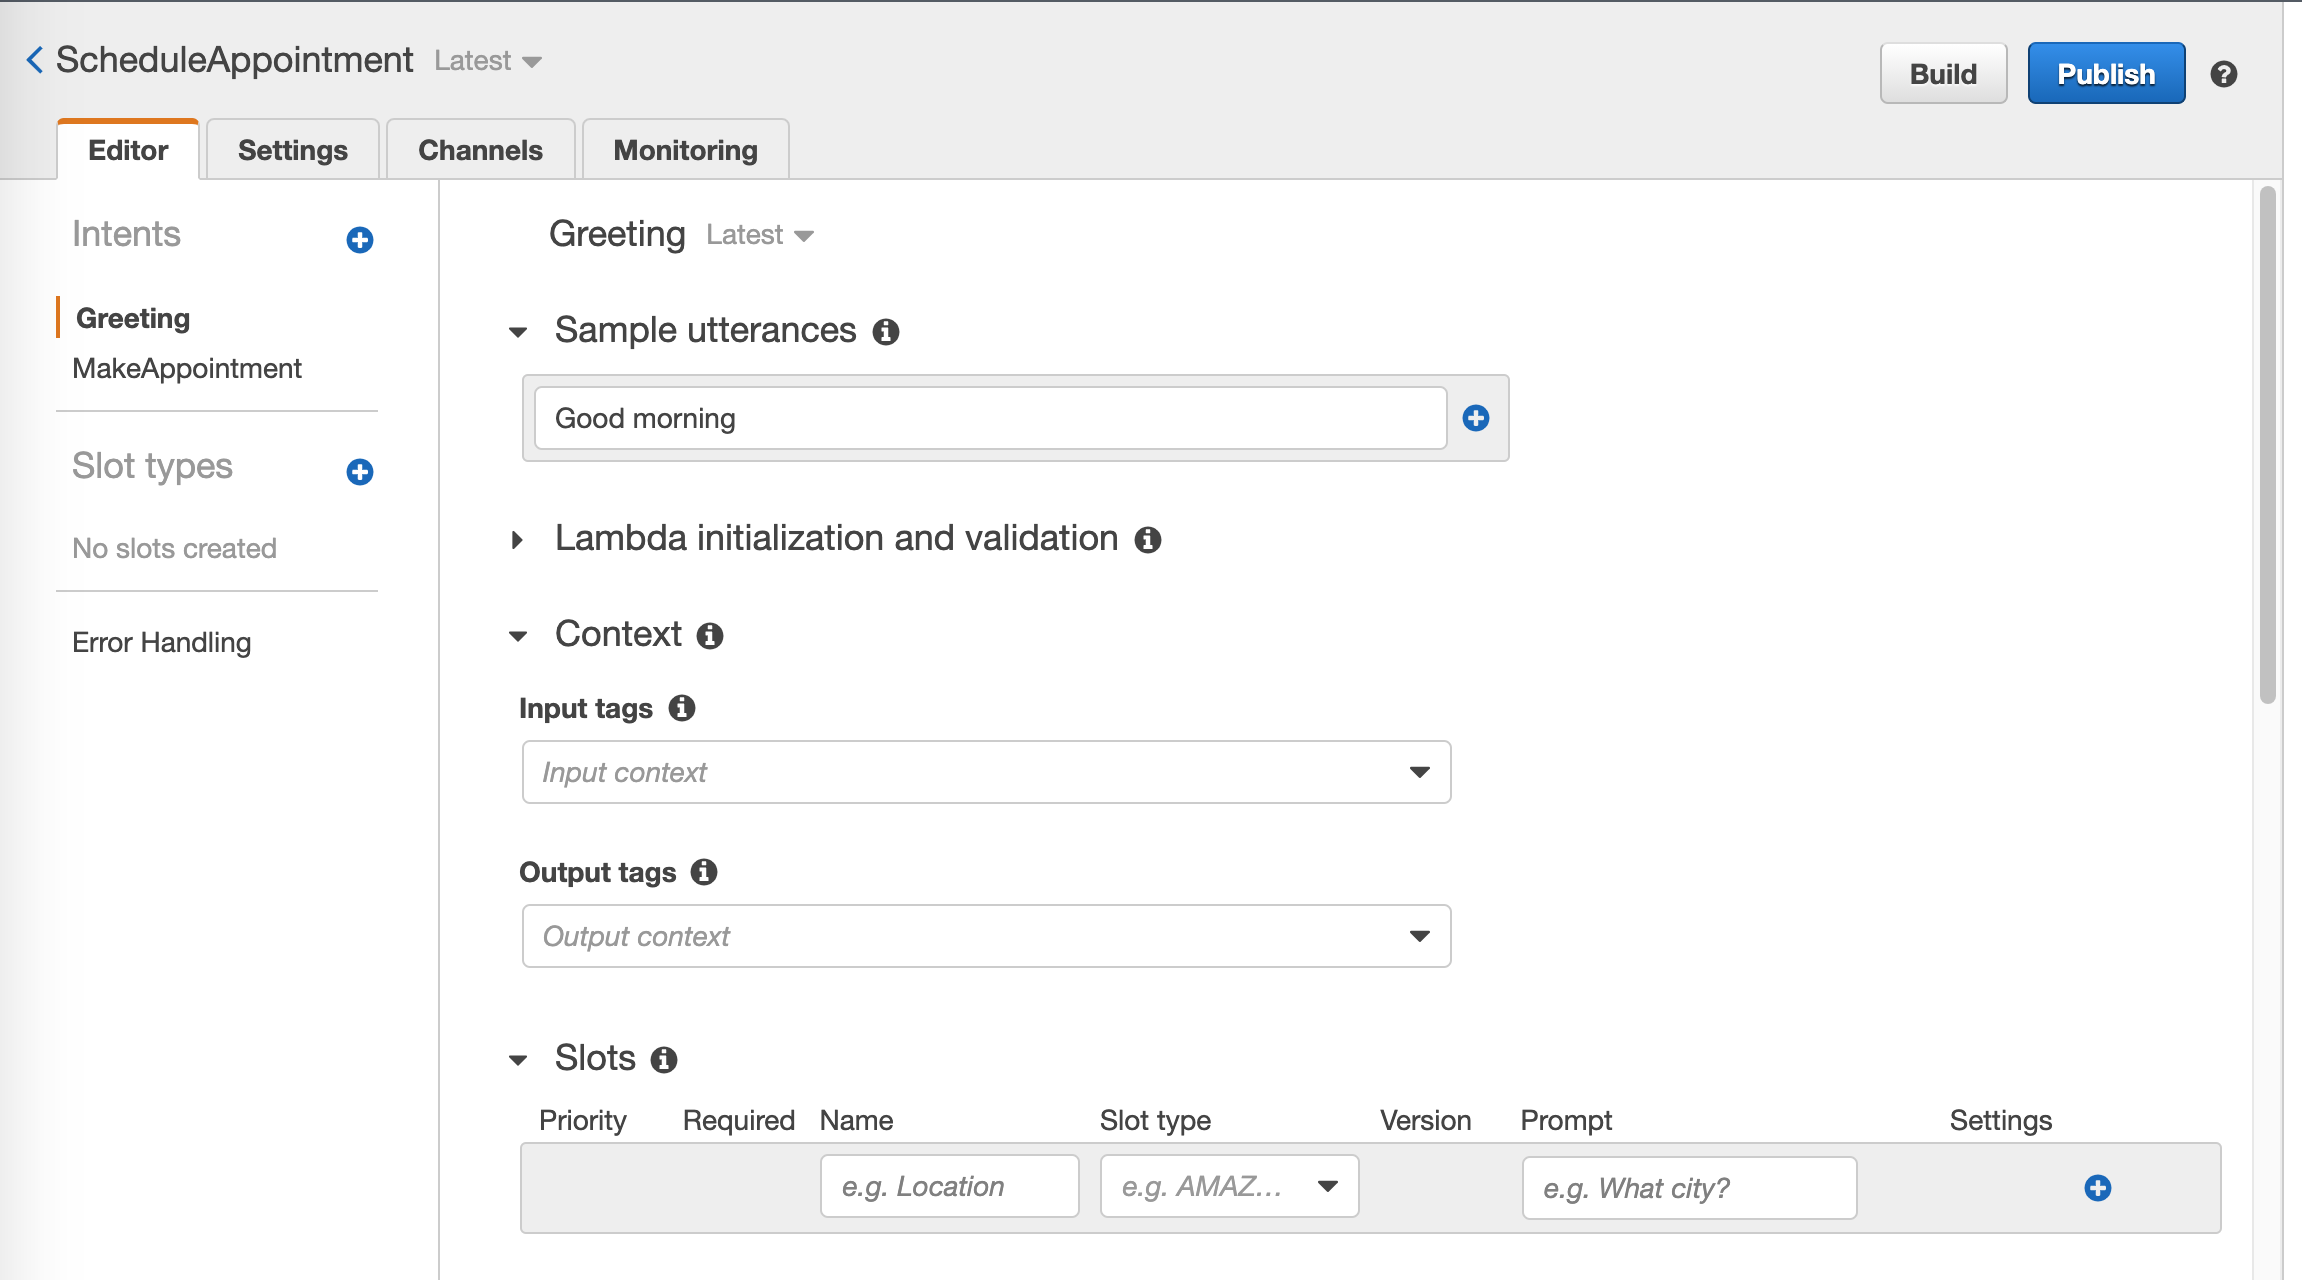This screenshot has width=2302, height=1280.
Task: Switch to the Channels tab
Action: [480, 150]
